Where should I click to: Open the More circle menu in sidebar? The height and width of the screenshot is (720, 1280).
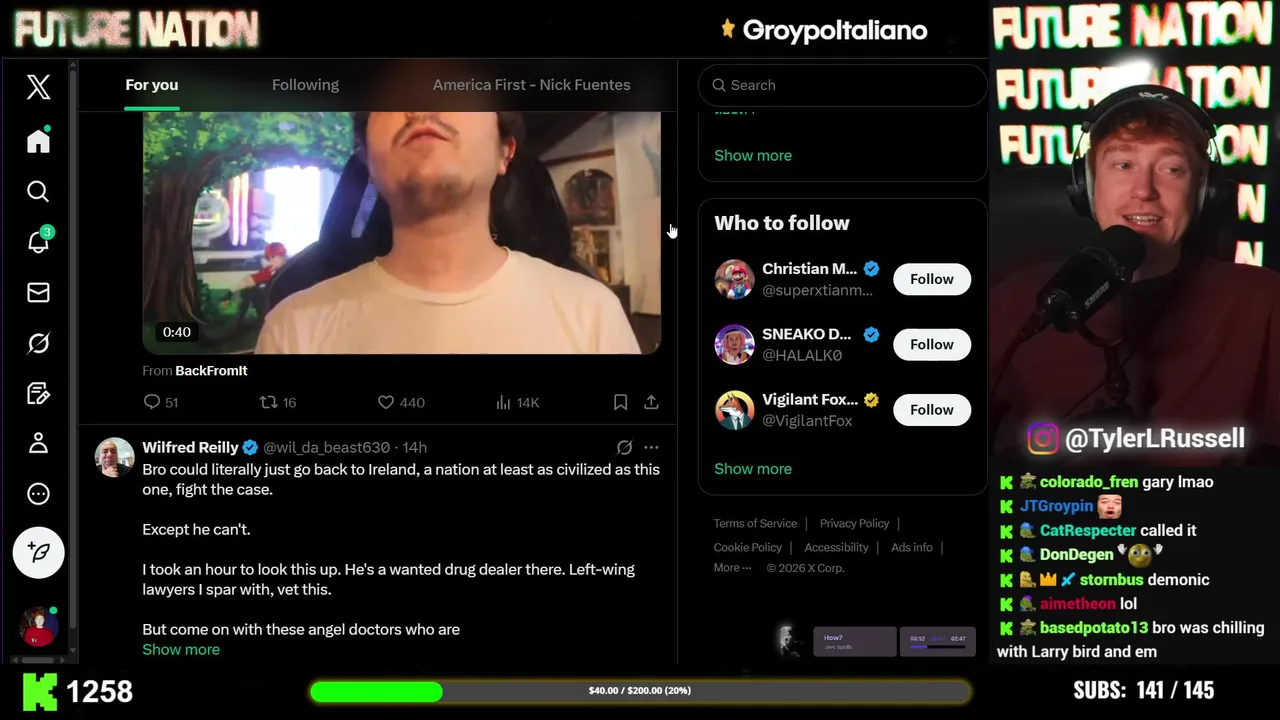point(38,494)
